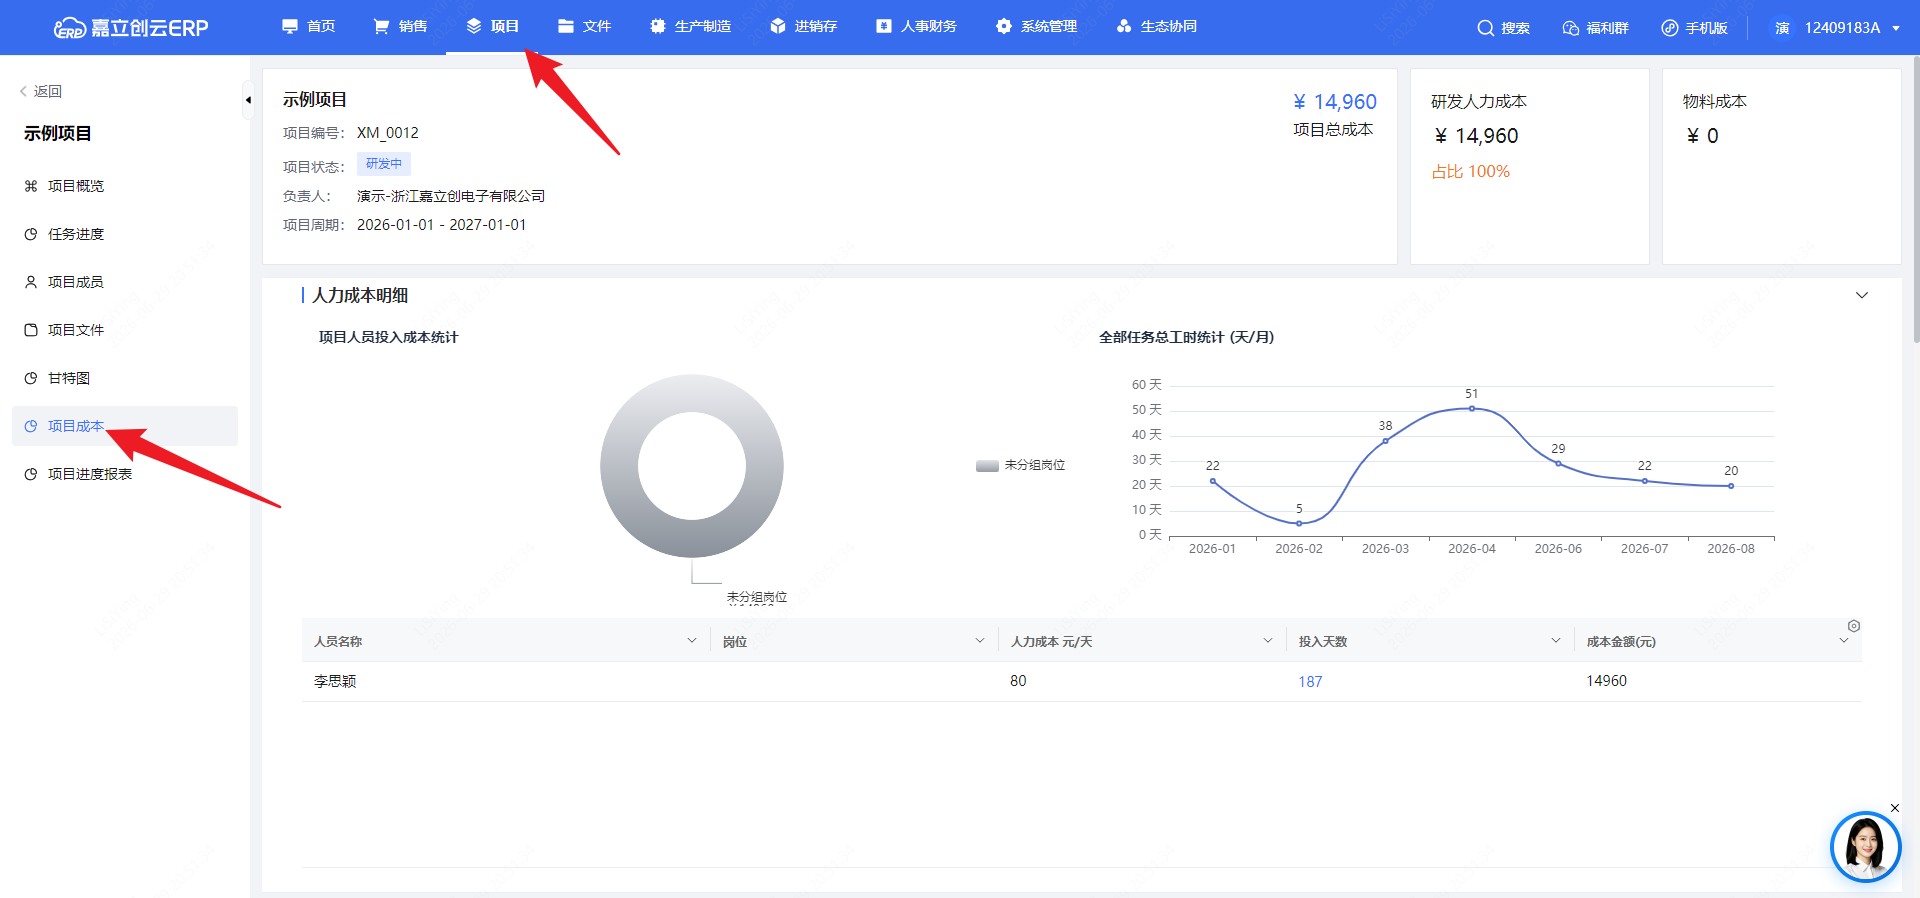This screenshot has width=1920, height=898.
Task: Open 项目文件 in sidebar
Action: [x=125, y=330]
